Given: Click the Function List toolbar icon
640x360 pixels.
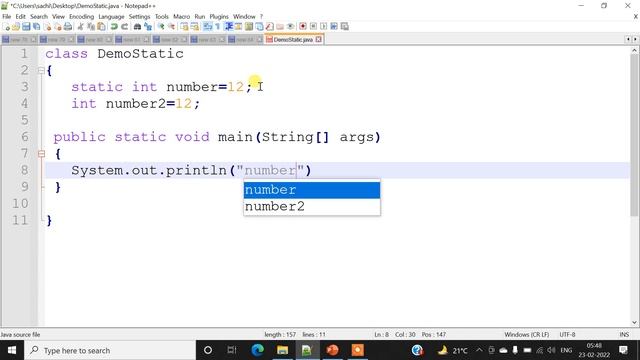Looking at the screenshot, I should 270,27.
